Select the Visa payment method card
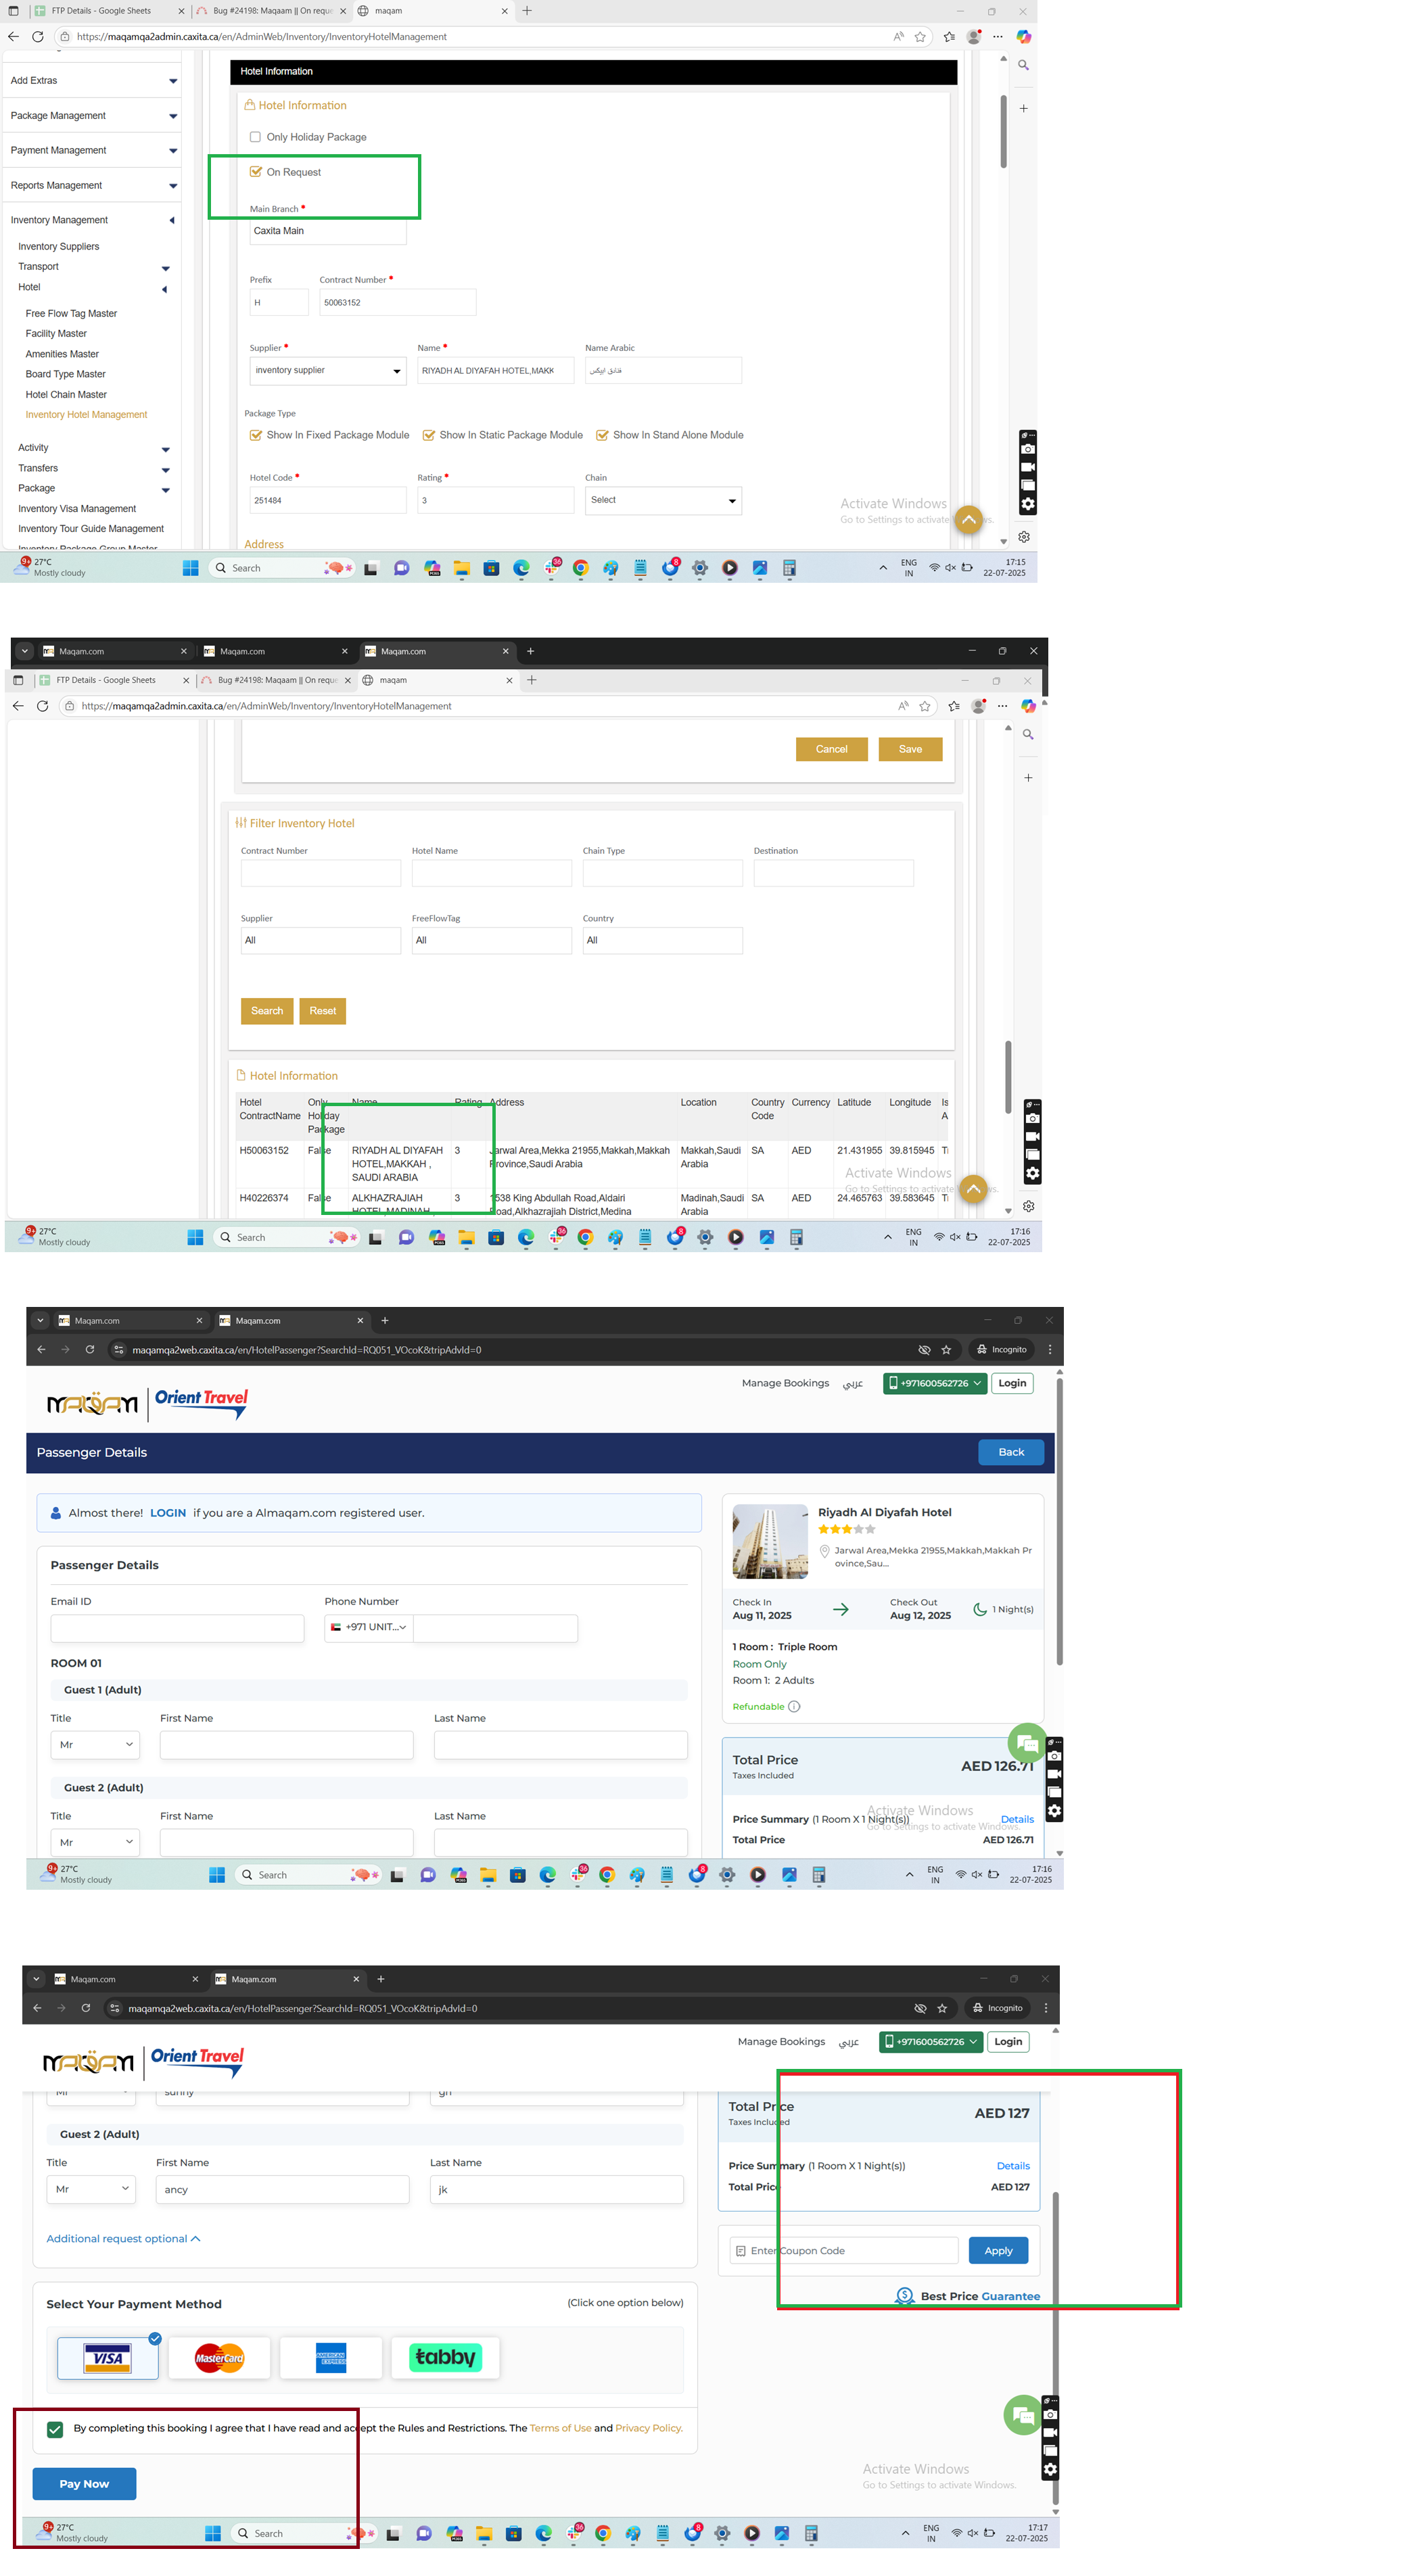1423x2576 pixels. tap(107, 2358)
